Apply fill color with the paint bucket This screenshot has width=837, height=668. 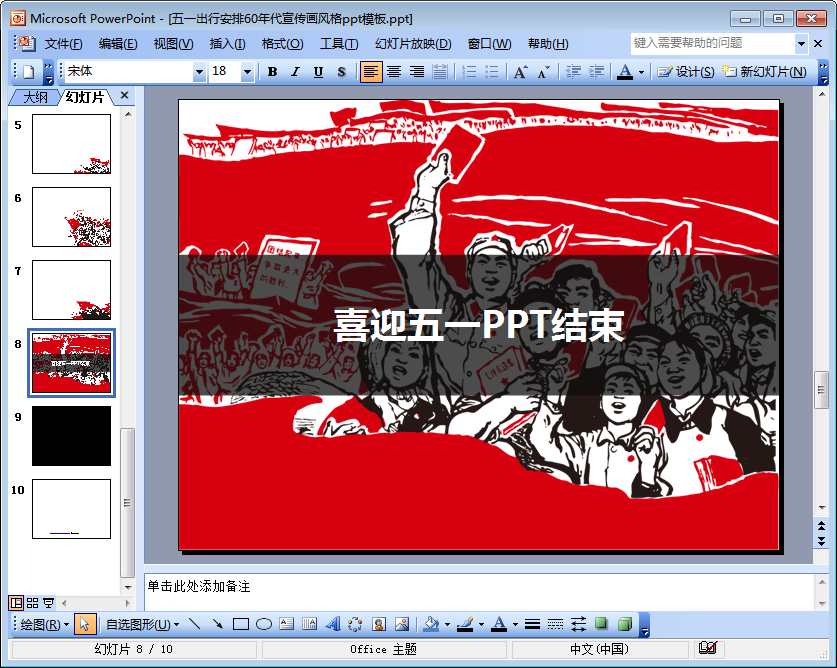(x=431, y=624)
